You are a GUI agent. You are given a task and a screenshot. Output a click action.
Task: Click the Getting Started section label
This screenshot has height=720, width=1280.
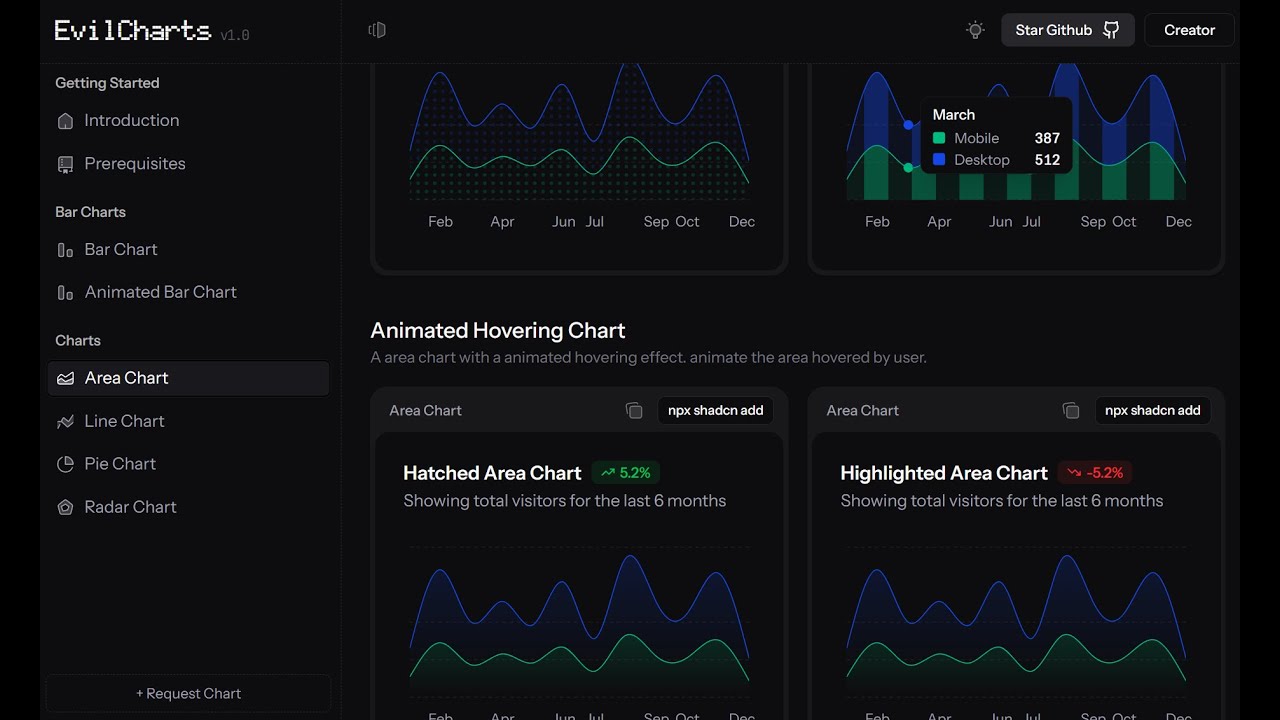click(x=107, y=83)
